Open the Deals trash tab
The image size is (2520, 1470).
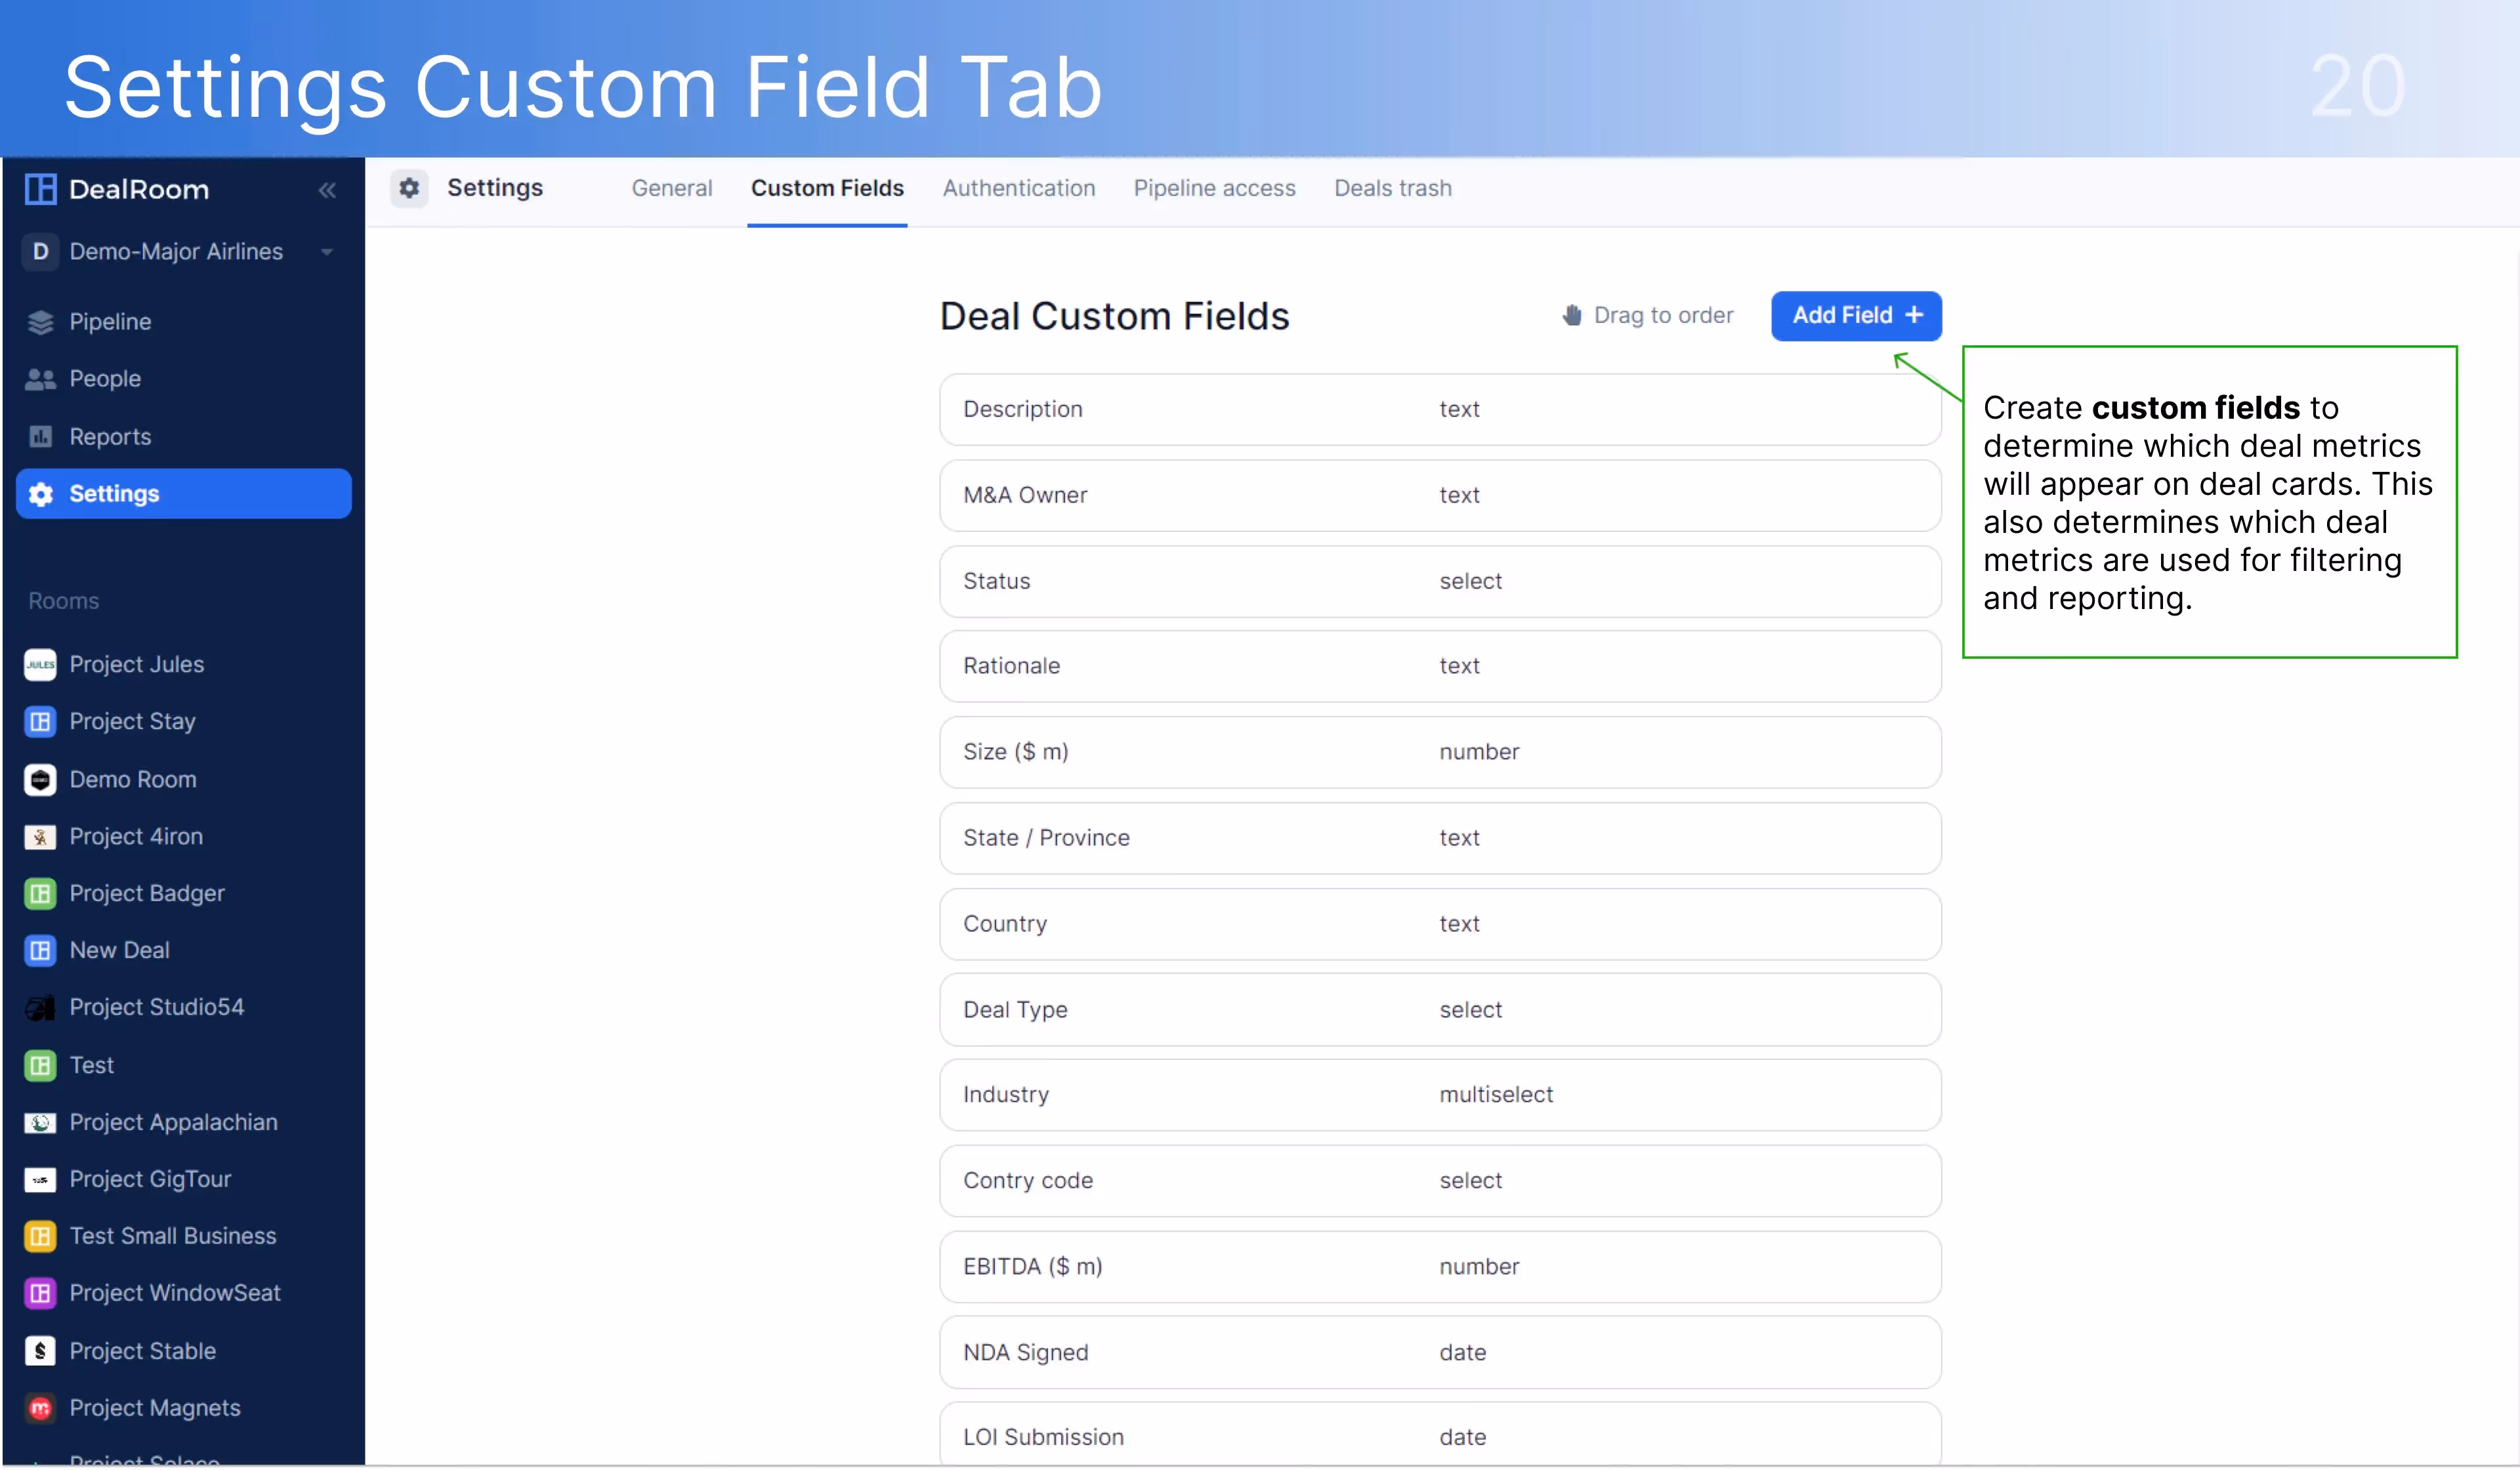pyautogui.click(x=1393, y=188)
